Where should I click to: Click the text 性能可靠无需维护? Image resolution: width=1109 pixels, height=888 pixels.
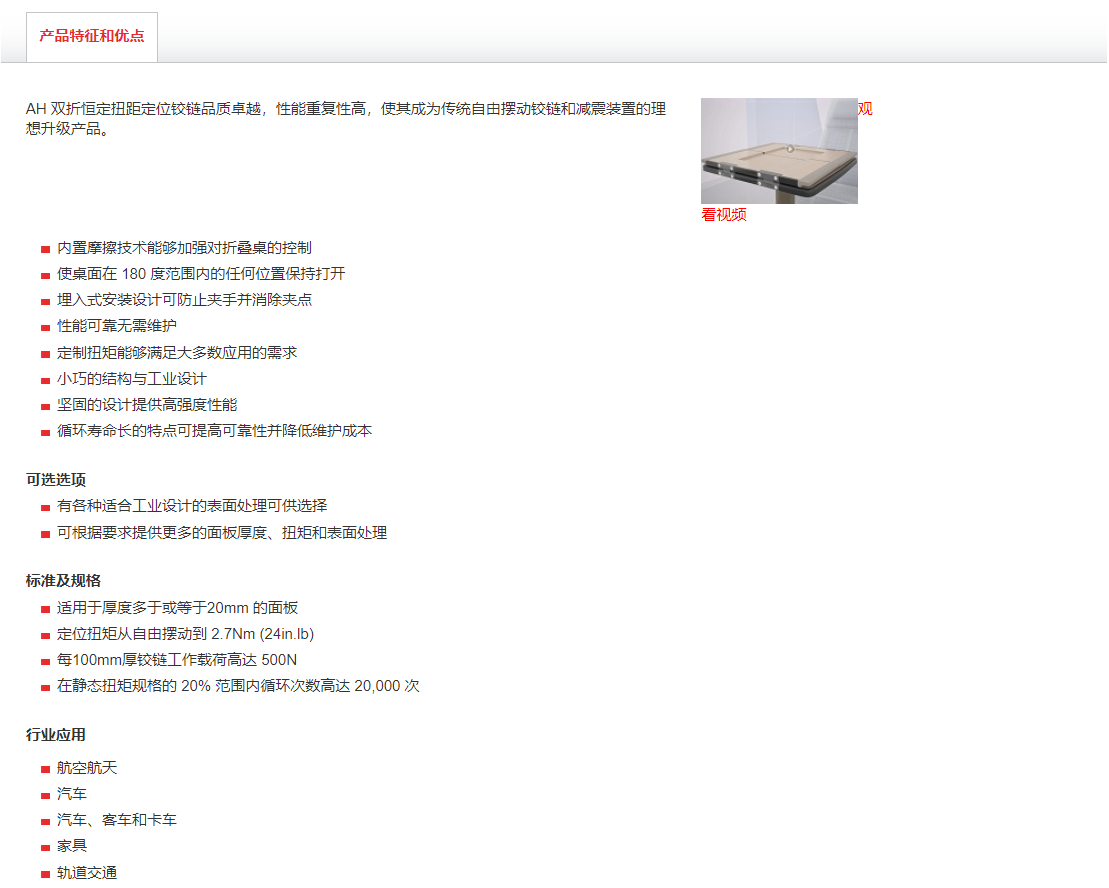click(117, 326)
